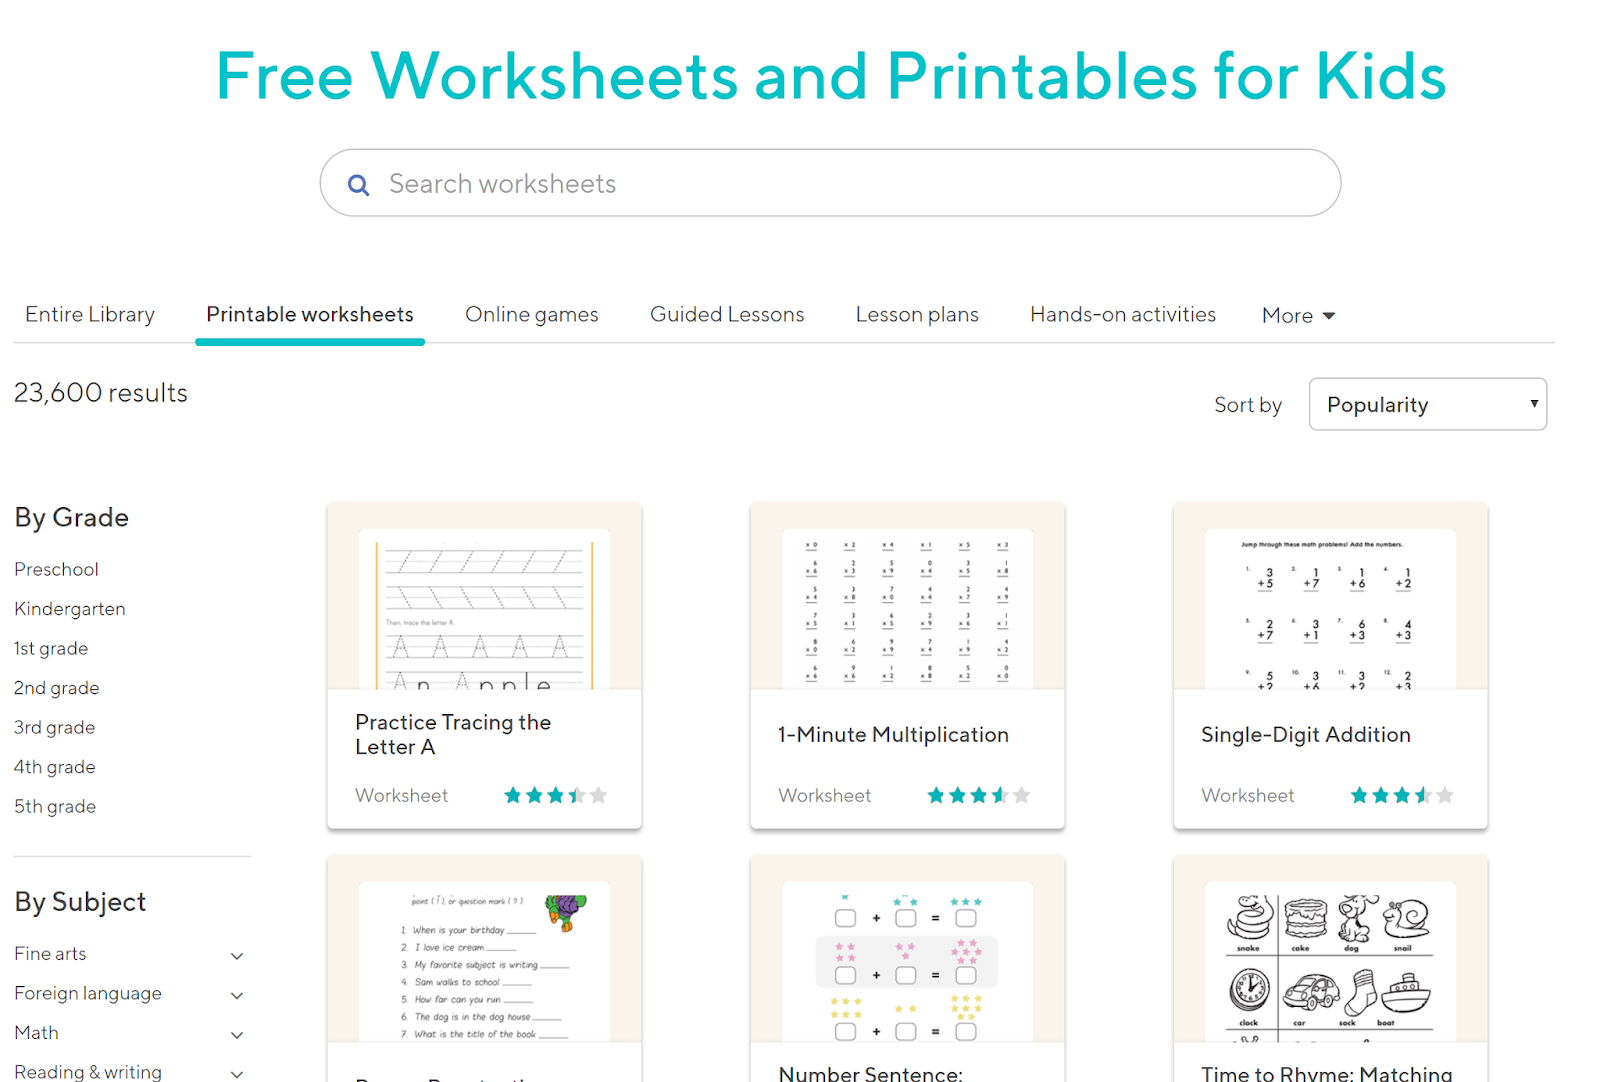Screen dimensions: 1600x1082
Task: Expand the Fine arts subject chevron
Action: pyautogui.click(x=237, y=956)
